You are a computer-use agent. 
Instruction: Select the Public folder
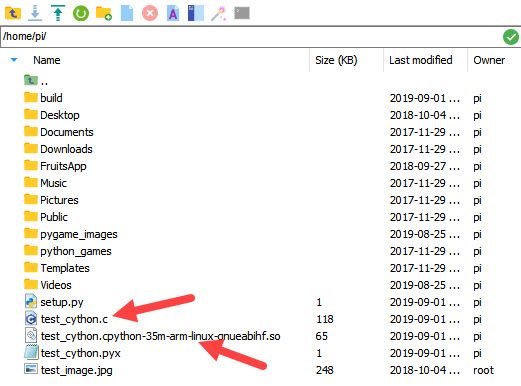(x=46, y=217)
